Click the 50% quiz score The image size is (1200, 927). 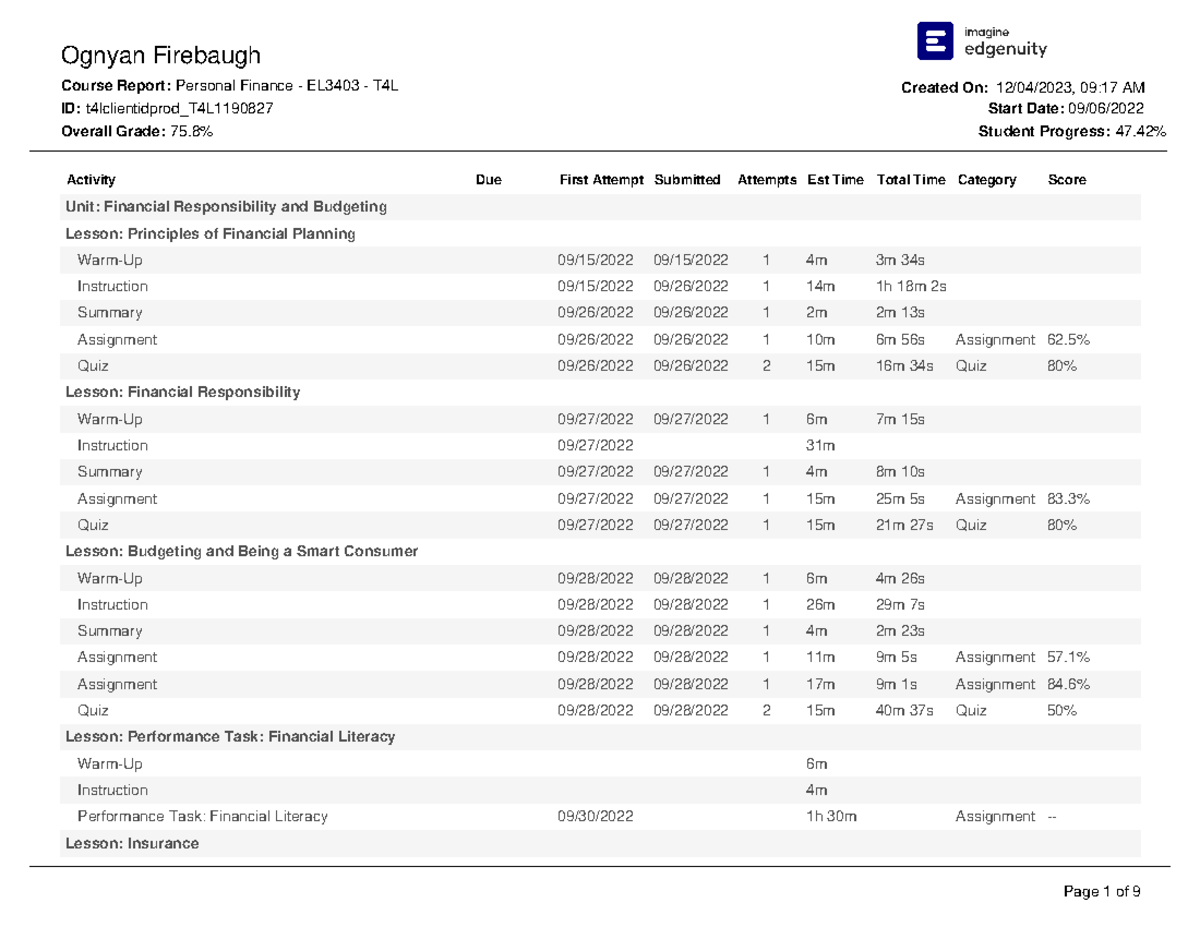click(1063, 710)
